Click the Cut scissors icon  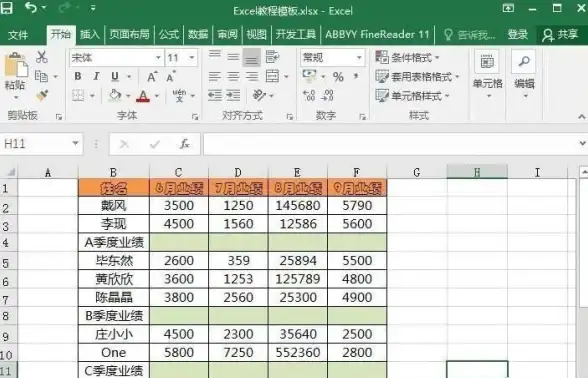(42, 57)
